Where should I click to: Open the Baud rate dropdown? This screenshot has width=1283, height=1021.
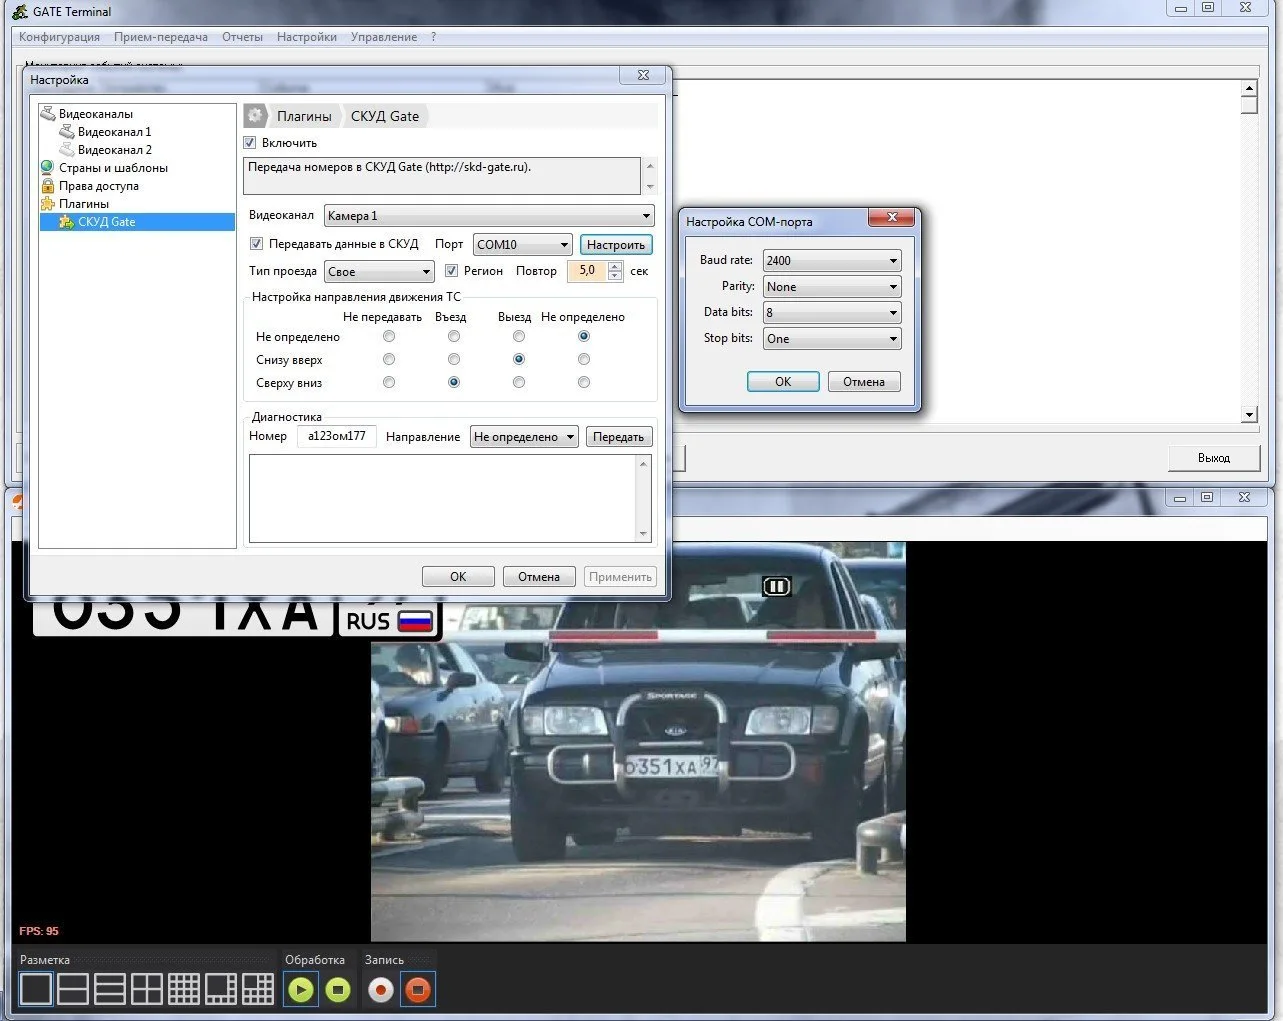(x=832, y=261)
